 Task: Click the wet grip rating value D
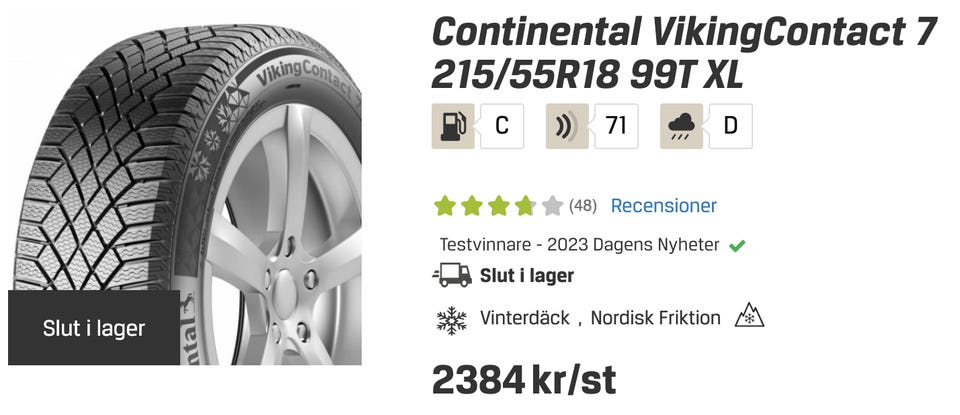point(730,126)
